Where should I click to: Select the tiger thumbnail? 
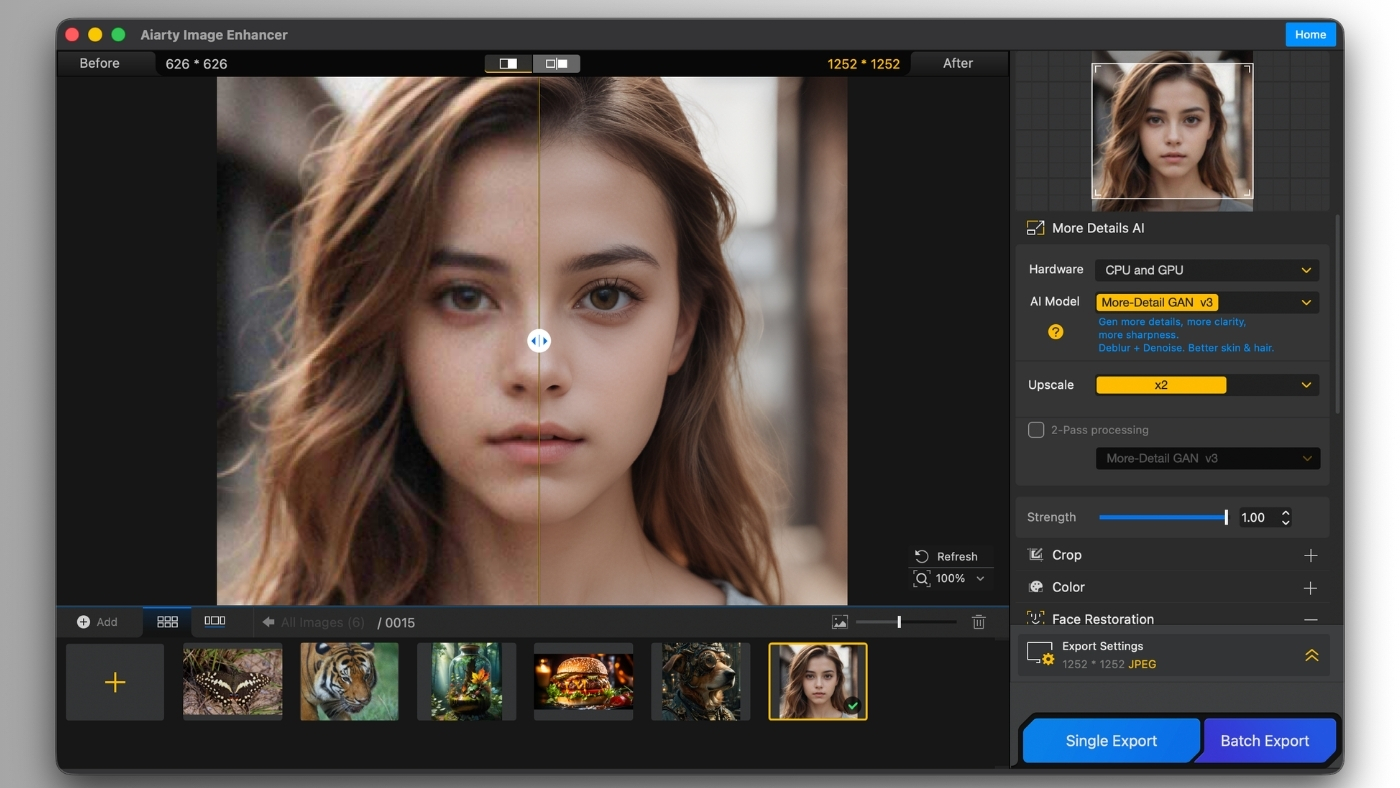(349, 682)
